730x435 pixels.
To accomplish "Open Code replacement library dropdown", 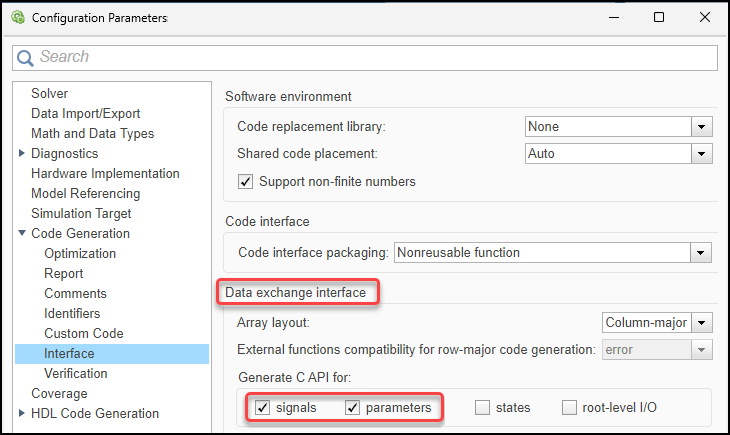I will tap(702, 127).
